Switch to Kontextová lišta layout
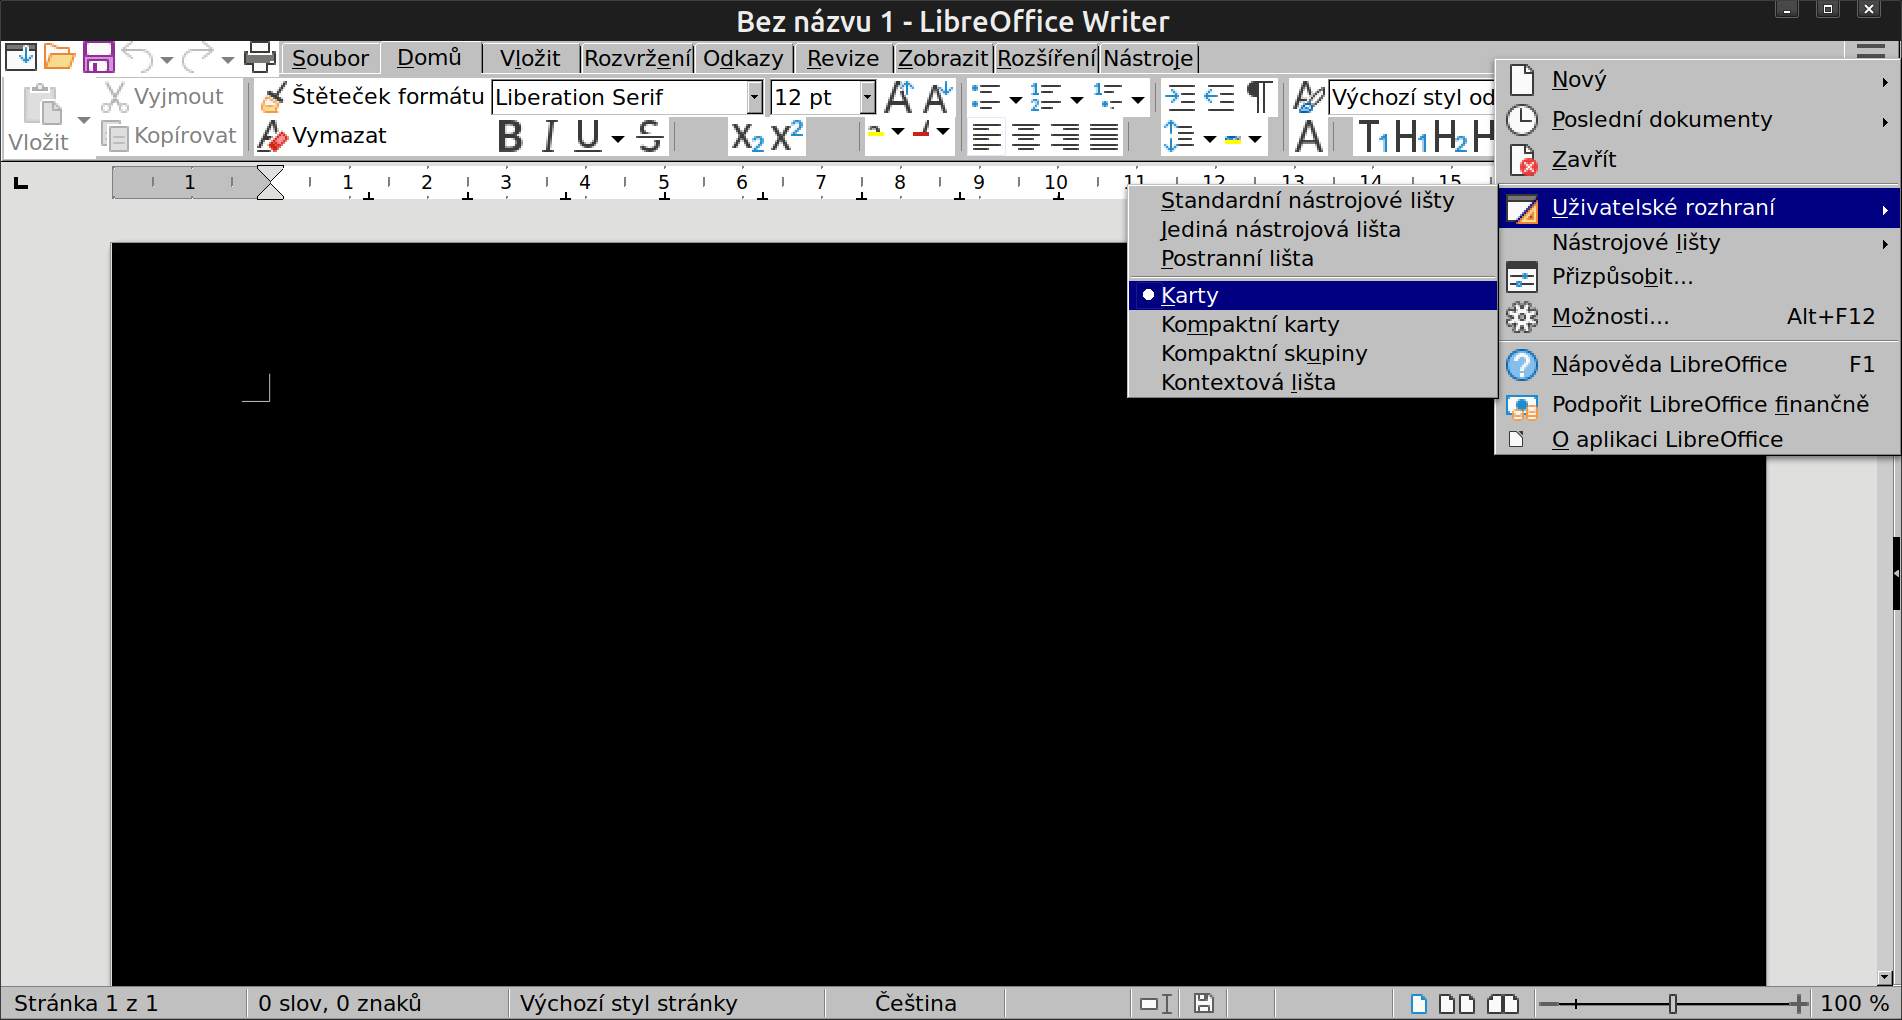Screen dimensions: 1902x1020 pyautogui.click(x=1312, y=382)
